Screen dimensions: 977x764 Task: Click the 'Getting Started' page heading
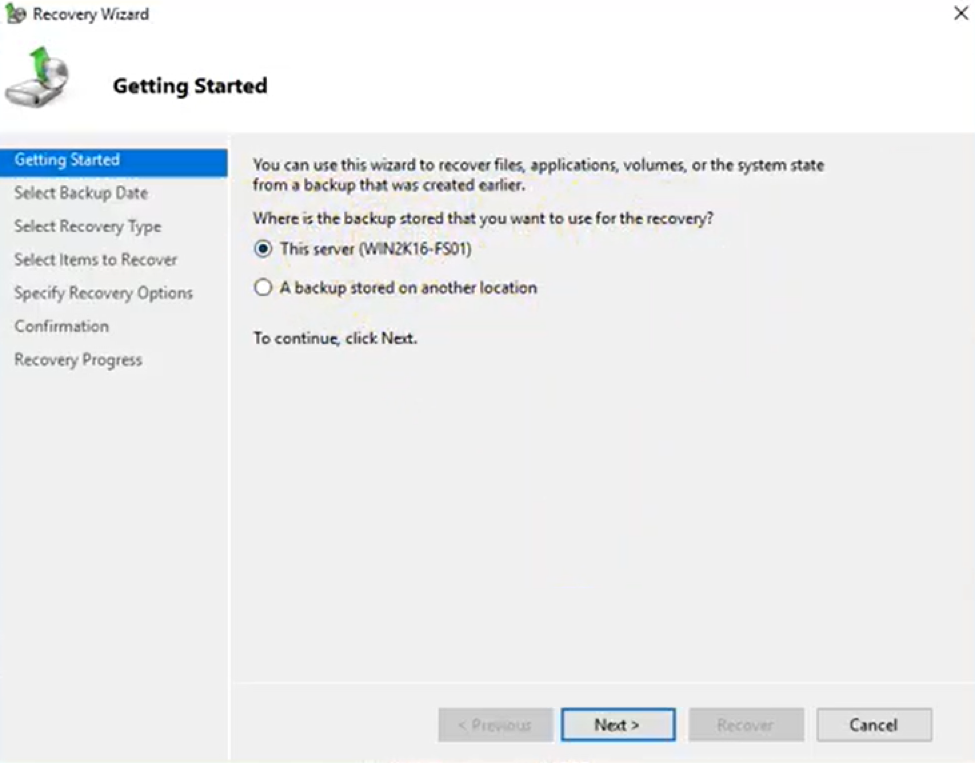pyautogui.click(x=190, y=86)
